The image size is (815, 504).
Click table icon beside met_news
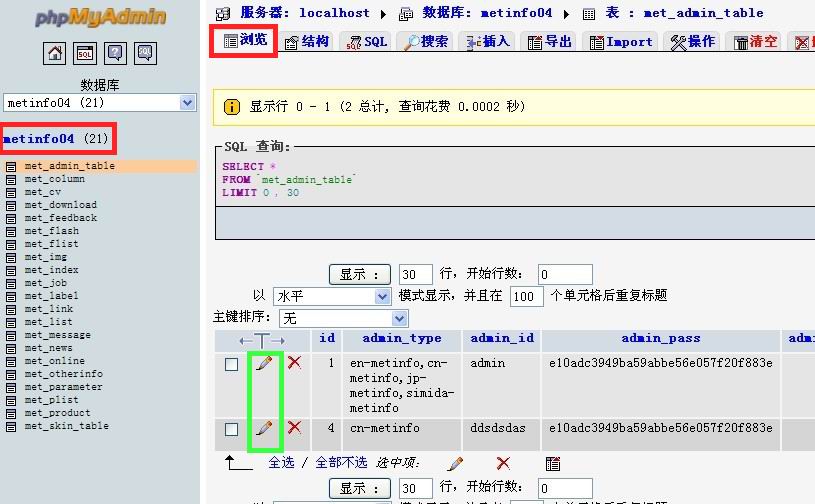coord(11,349)
